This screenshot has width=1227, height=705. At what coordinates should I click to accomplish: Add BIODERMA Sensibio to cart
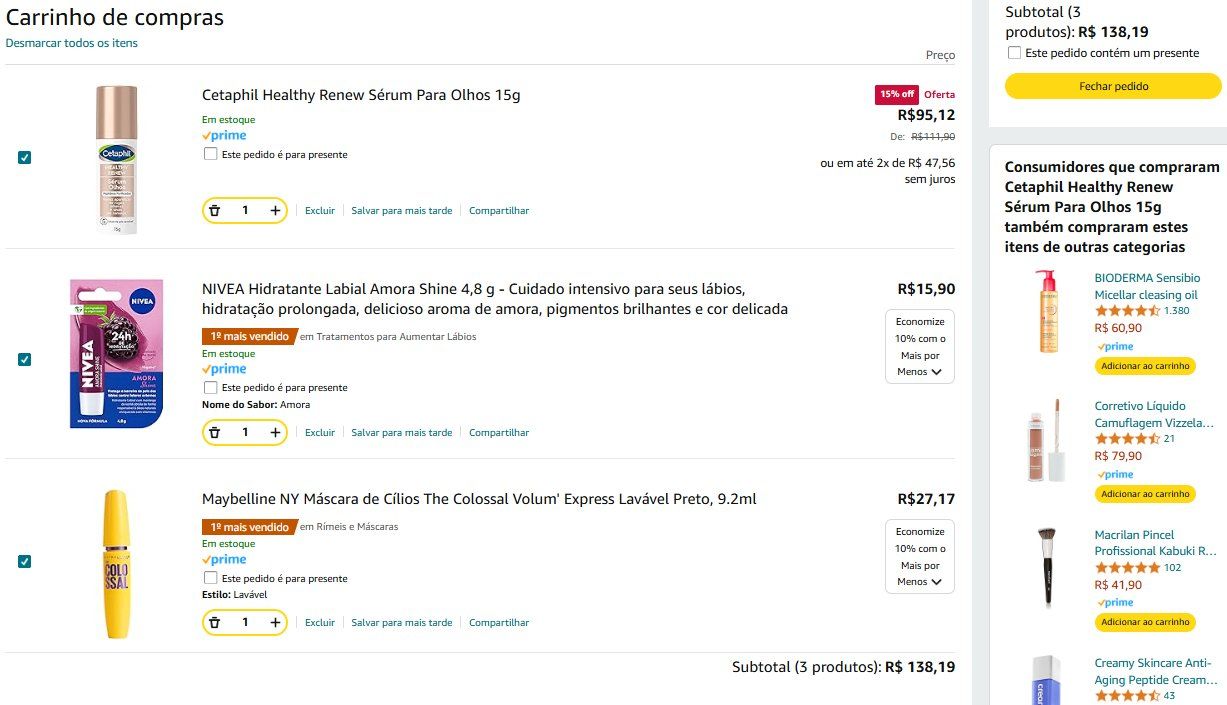pos(1145,366)
